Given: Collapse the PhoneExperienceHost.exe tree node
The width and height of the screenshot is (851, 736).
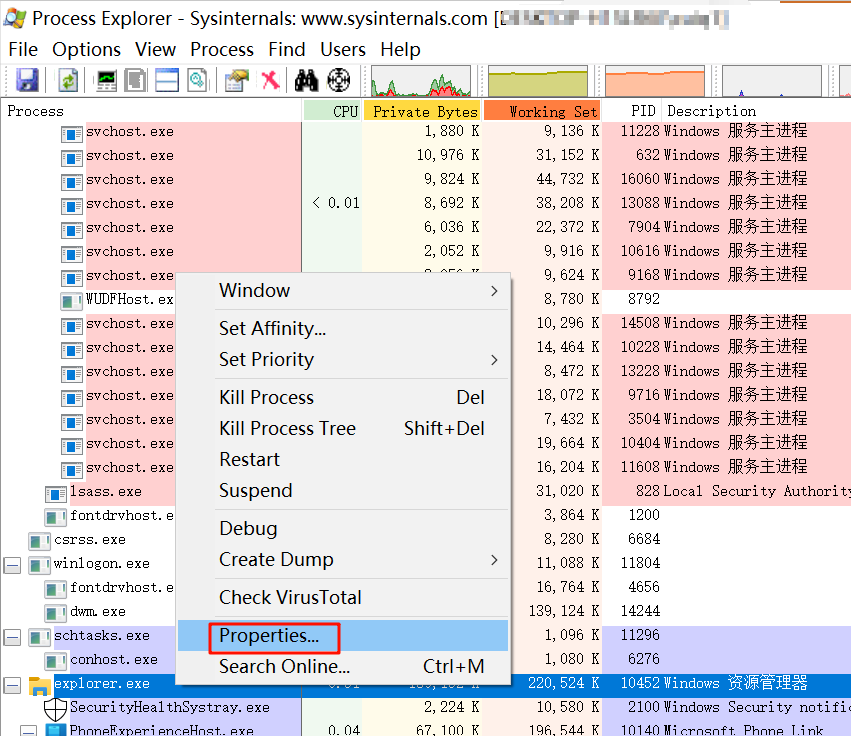Looking at the screenshot, I should click(x=28, y=731).
